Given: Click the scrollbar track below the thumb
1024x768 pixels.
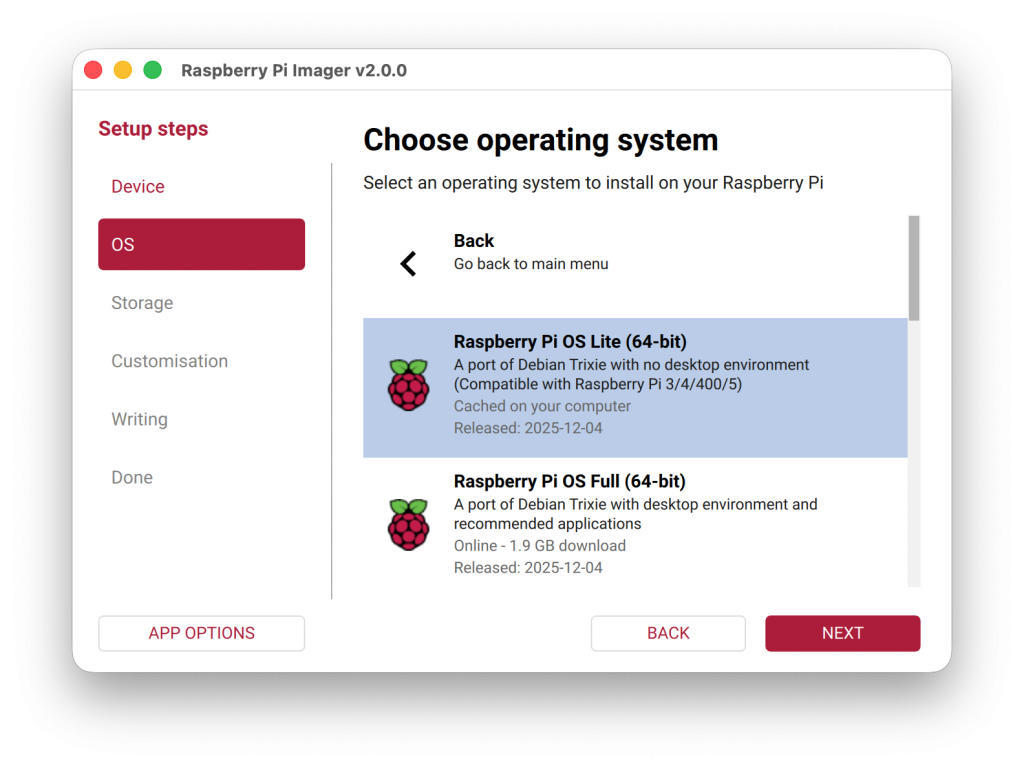Looking at the screenshot, I should click(x=914, y=450).
